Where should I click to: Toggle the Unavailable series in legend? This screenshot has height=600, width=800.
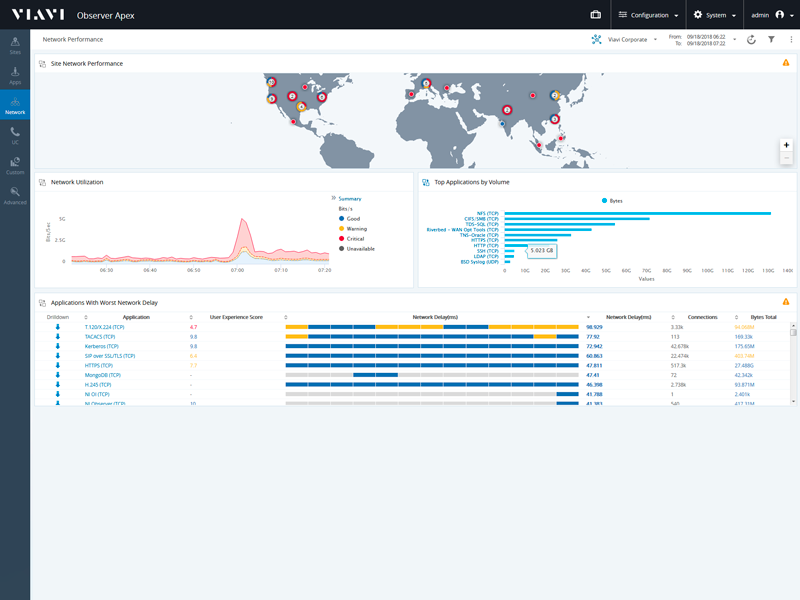coord(357,249)
